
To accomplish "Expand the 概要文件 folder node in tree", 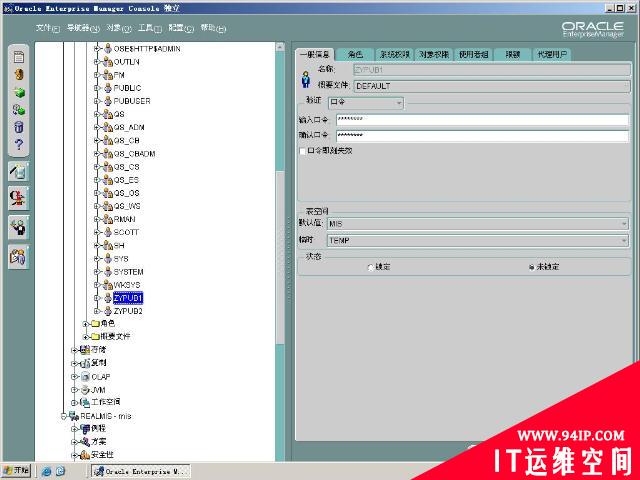I will (85, 337).
